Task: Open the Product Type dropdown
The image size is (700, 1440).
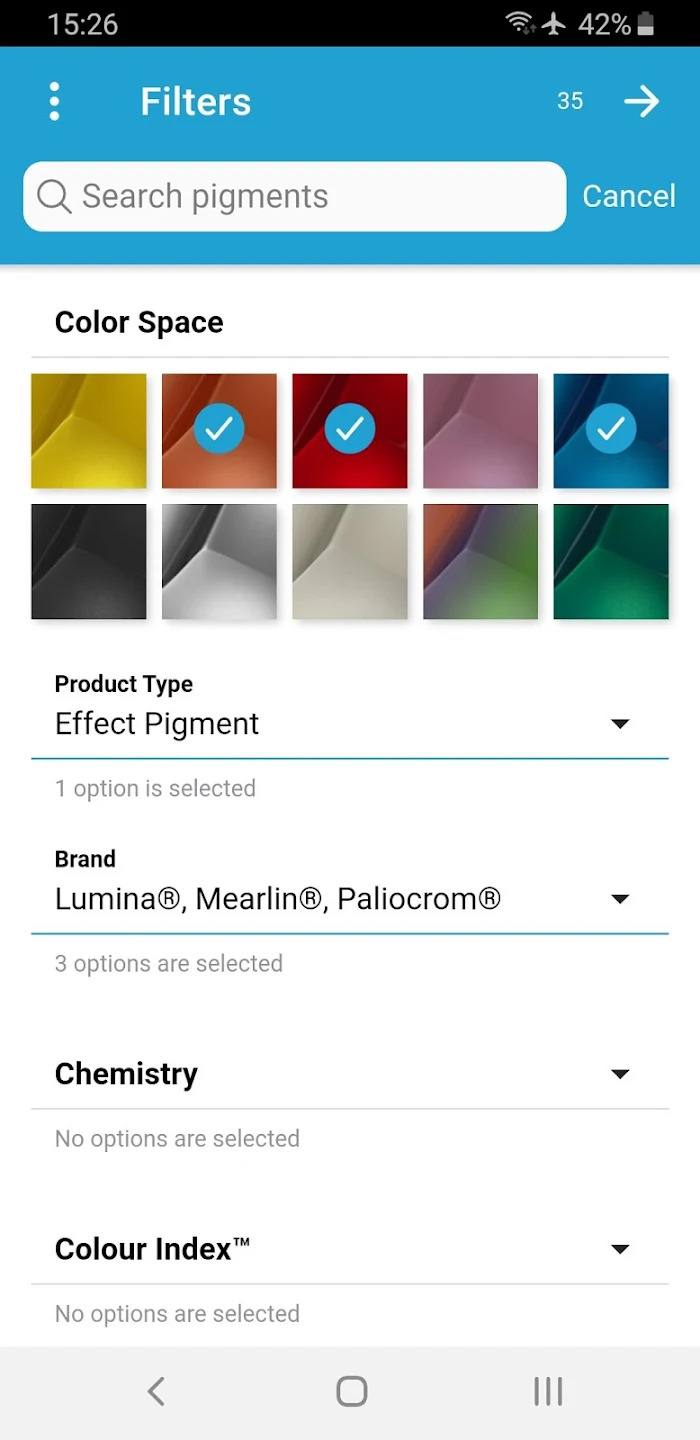Action: tap(350, 723)
